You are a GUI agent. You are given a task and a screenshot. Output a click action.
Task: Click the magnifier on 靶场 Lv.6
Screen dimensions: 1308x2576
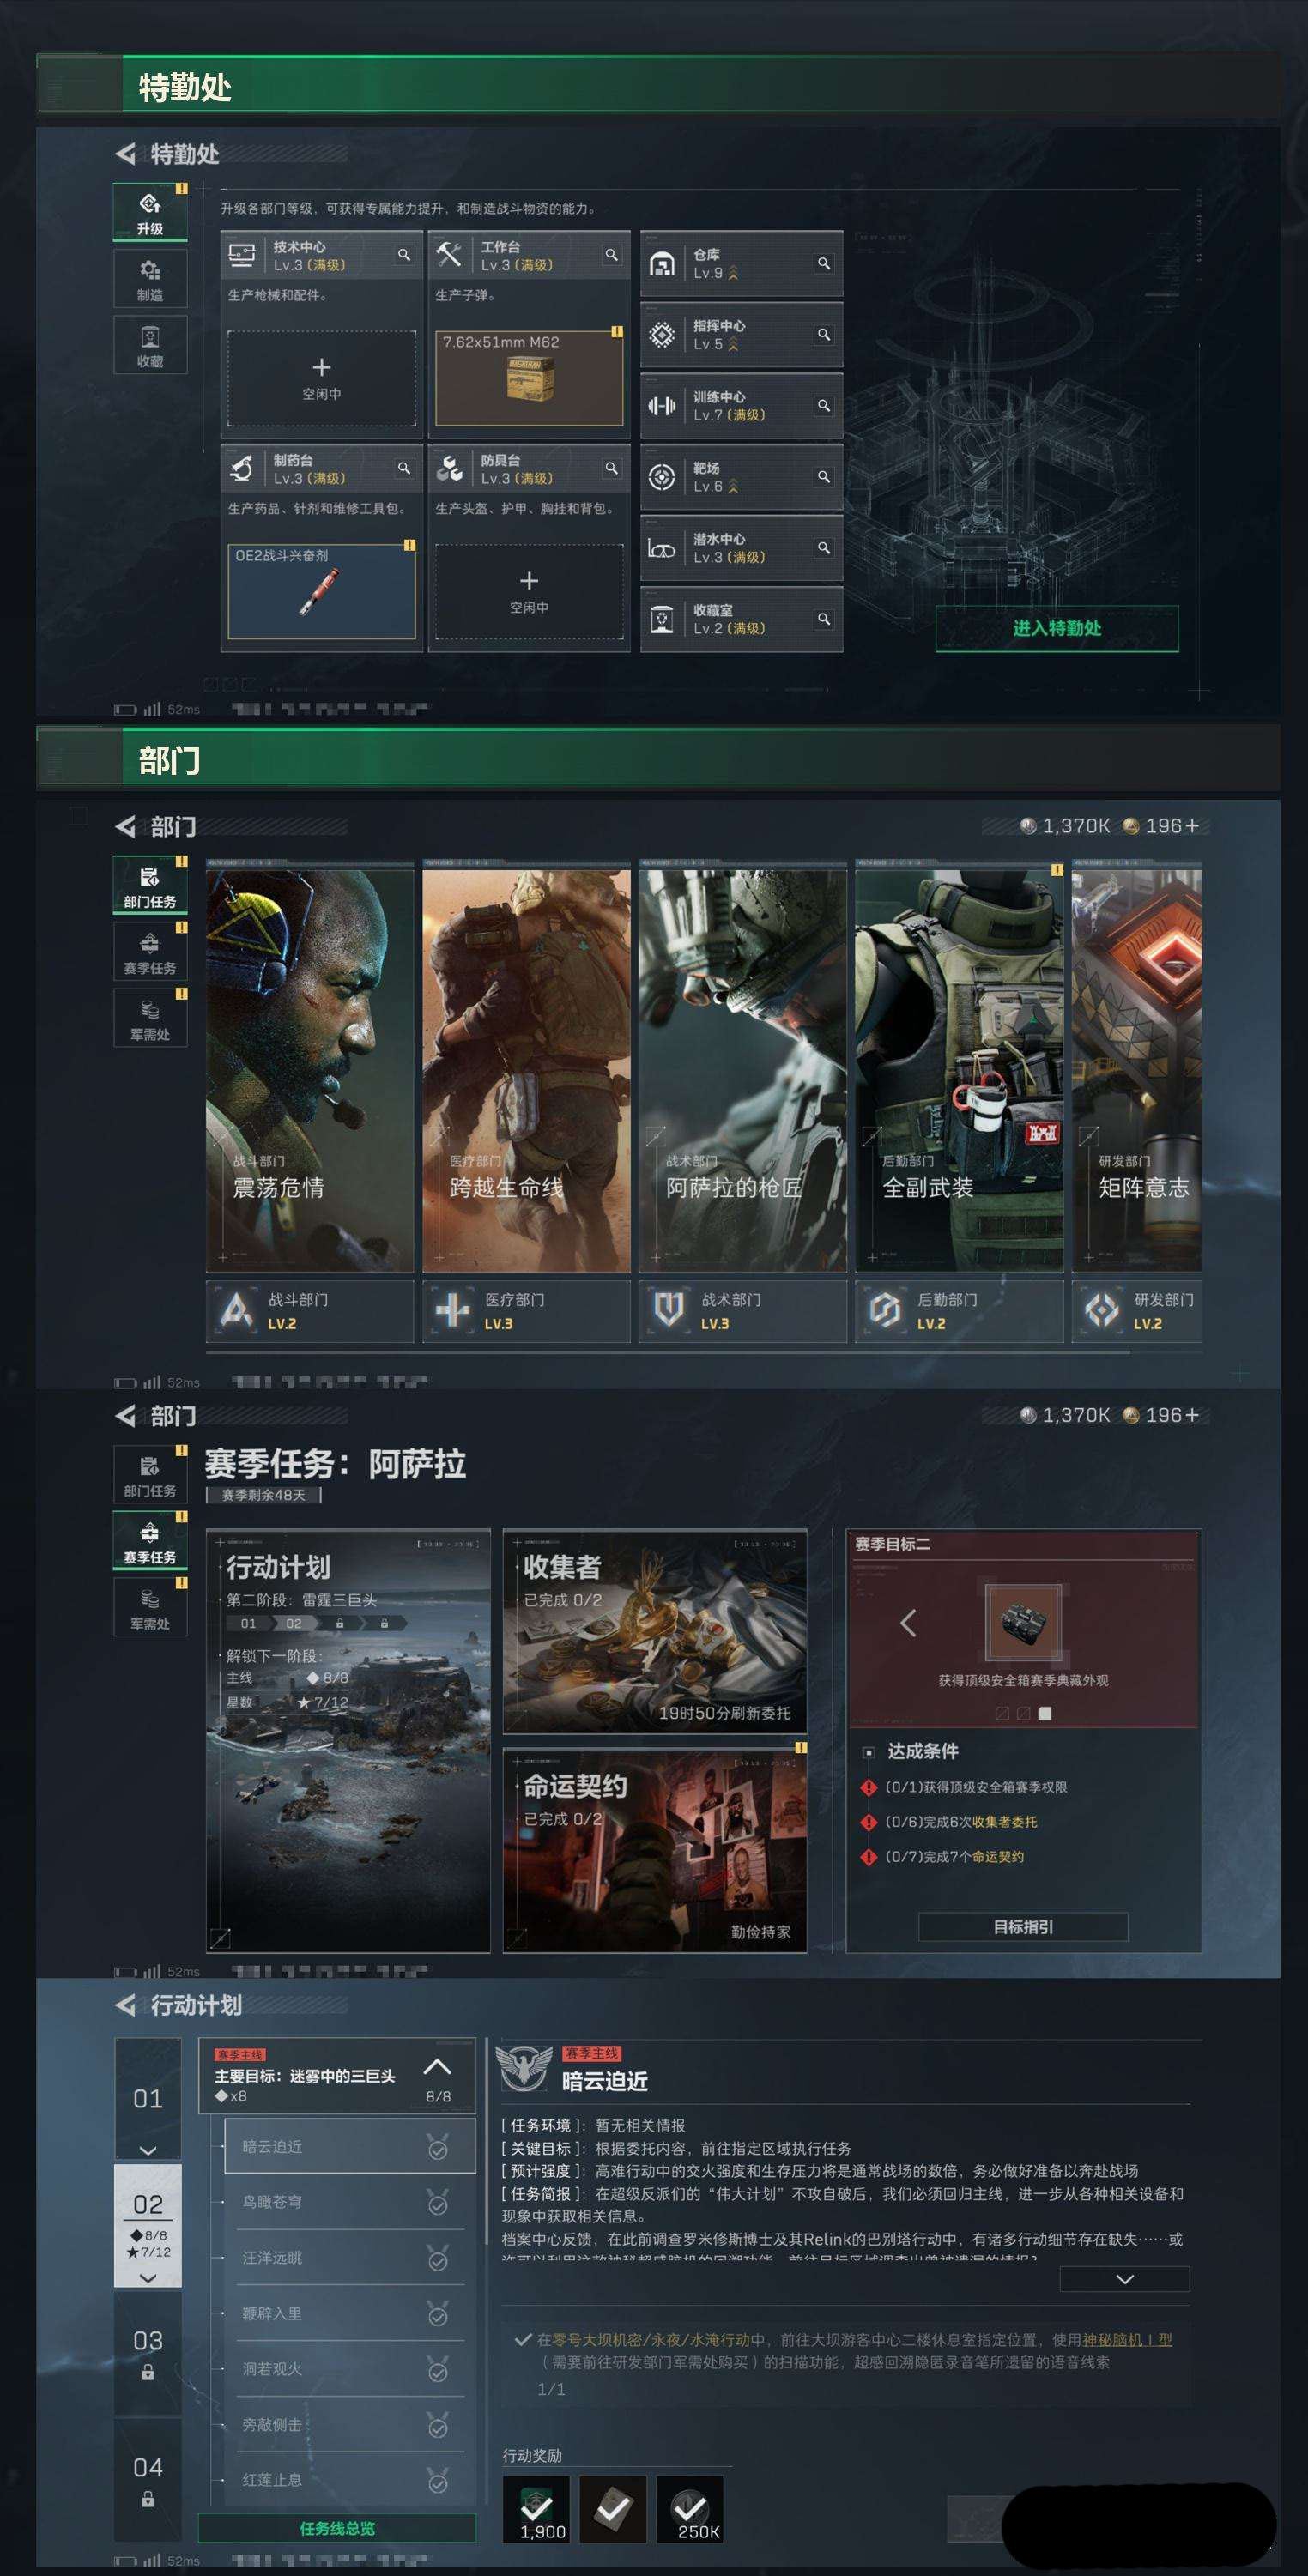pos(824,476)
